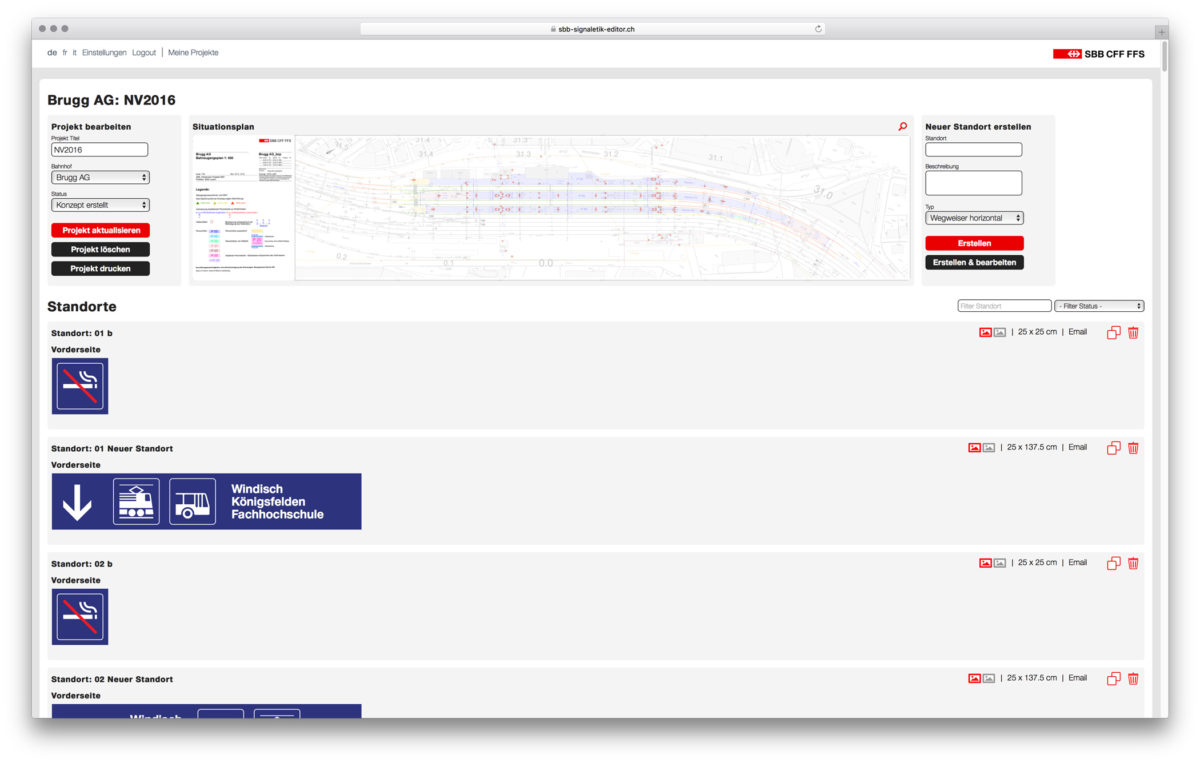Open the Bahnhof dropdown showing Brugg AG

pyautogui.click(x=100, y=177)
